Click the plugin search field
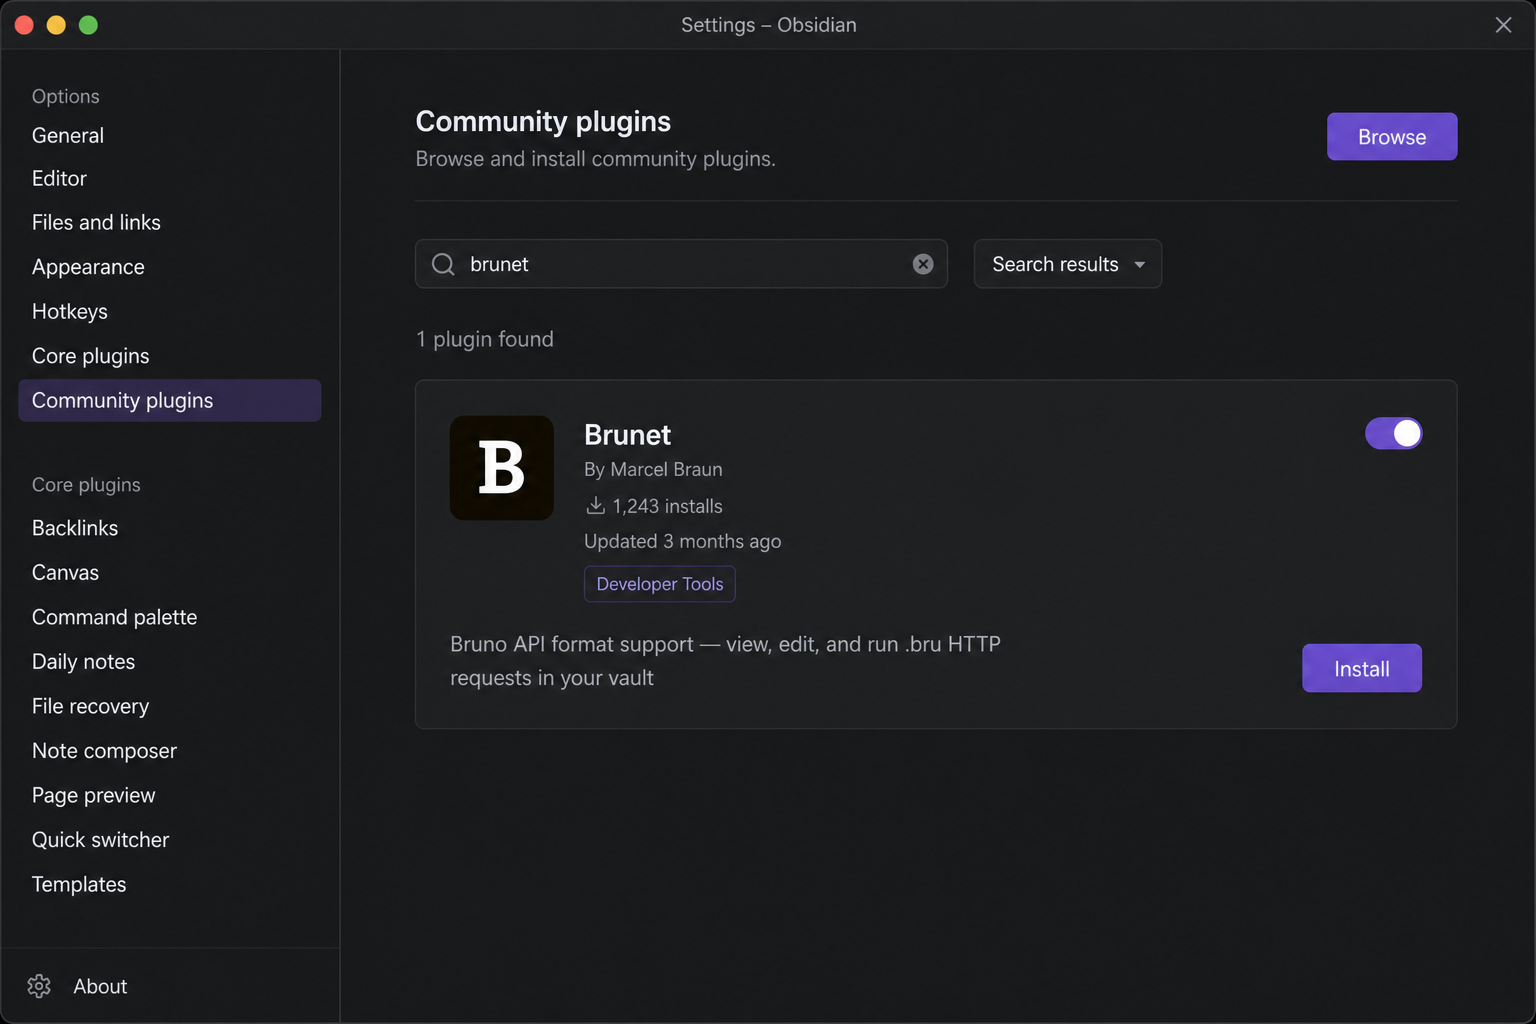 pos(681,264)
